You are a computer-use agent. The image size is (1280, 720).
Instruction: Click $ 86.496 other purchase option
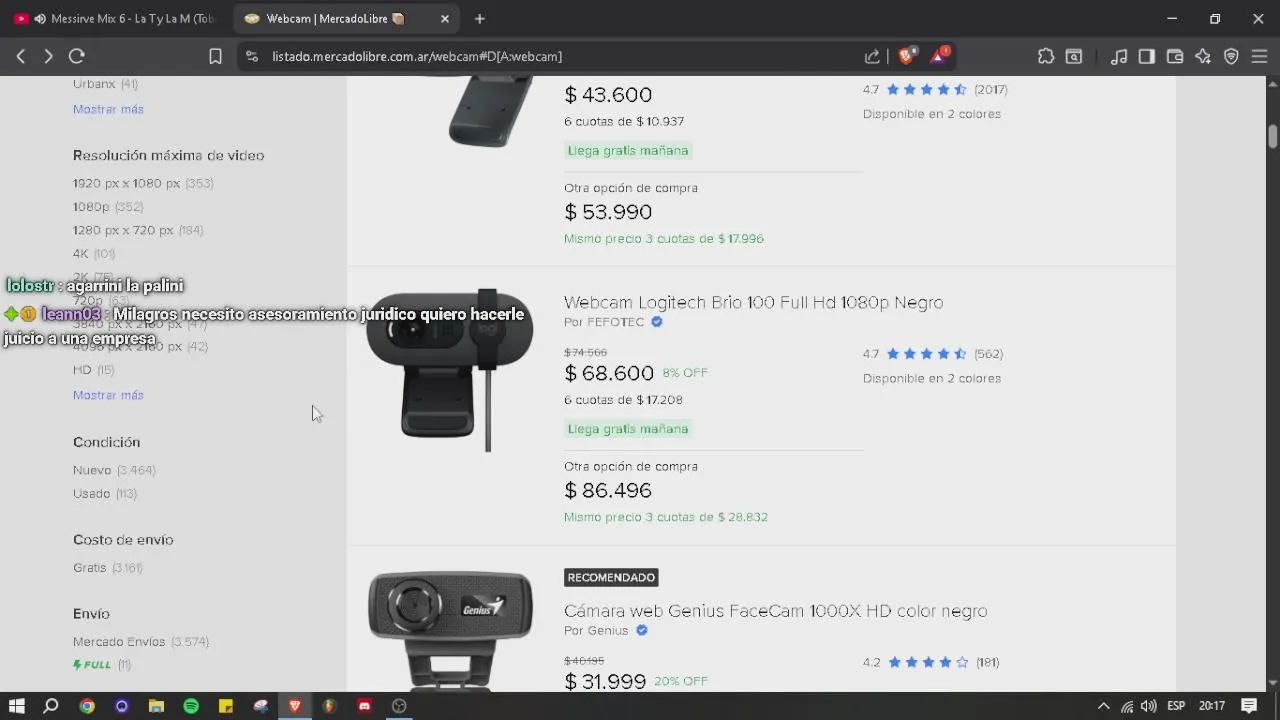(x=608, y=490)
